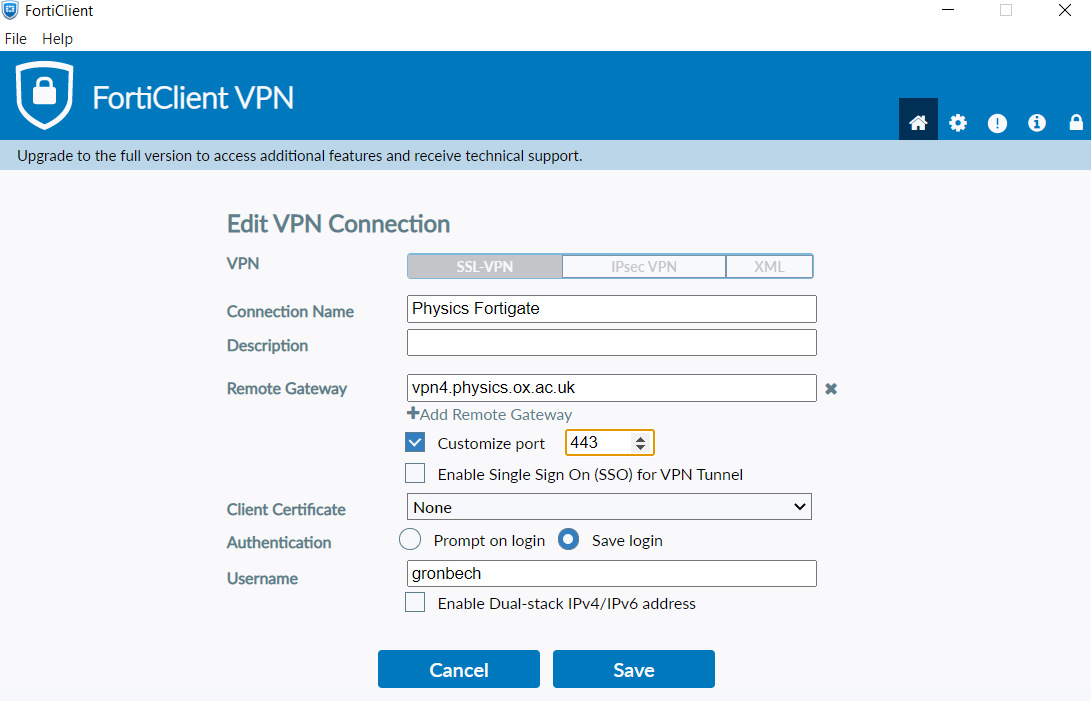Switch to the IPsec VPN tab
The image size is (1091, 701).
click(x=643, y=266)
